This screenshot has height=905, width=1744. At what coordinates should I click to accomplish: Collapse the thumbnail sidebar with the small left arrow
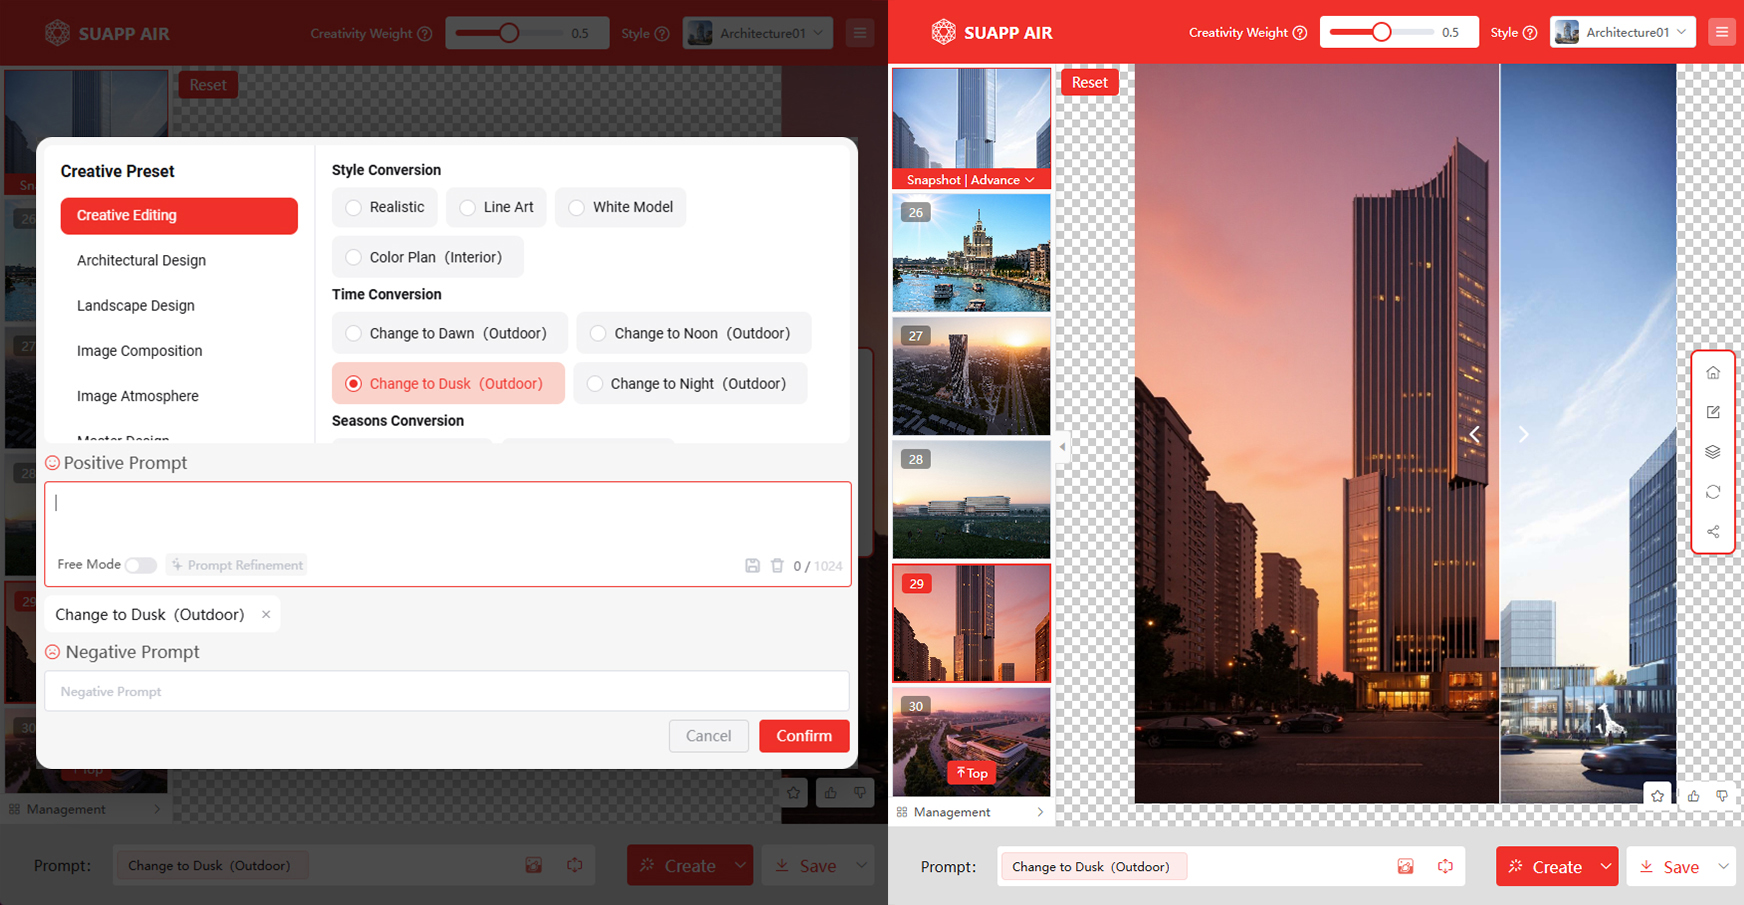pyautogui.click(x=1063, y=447)
